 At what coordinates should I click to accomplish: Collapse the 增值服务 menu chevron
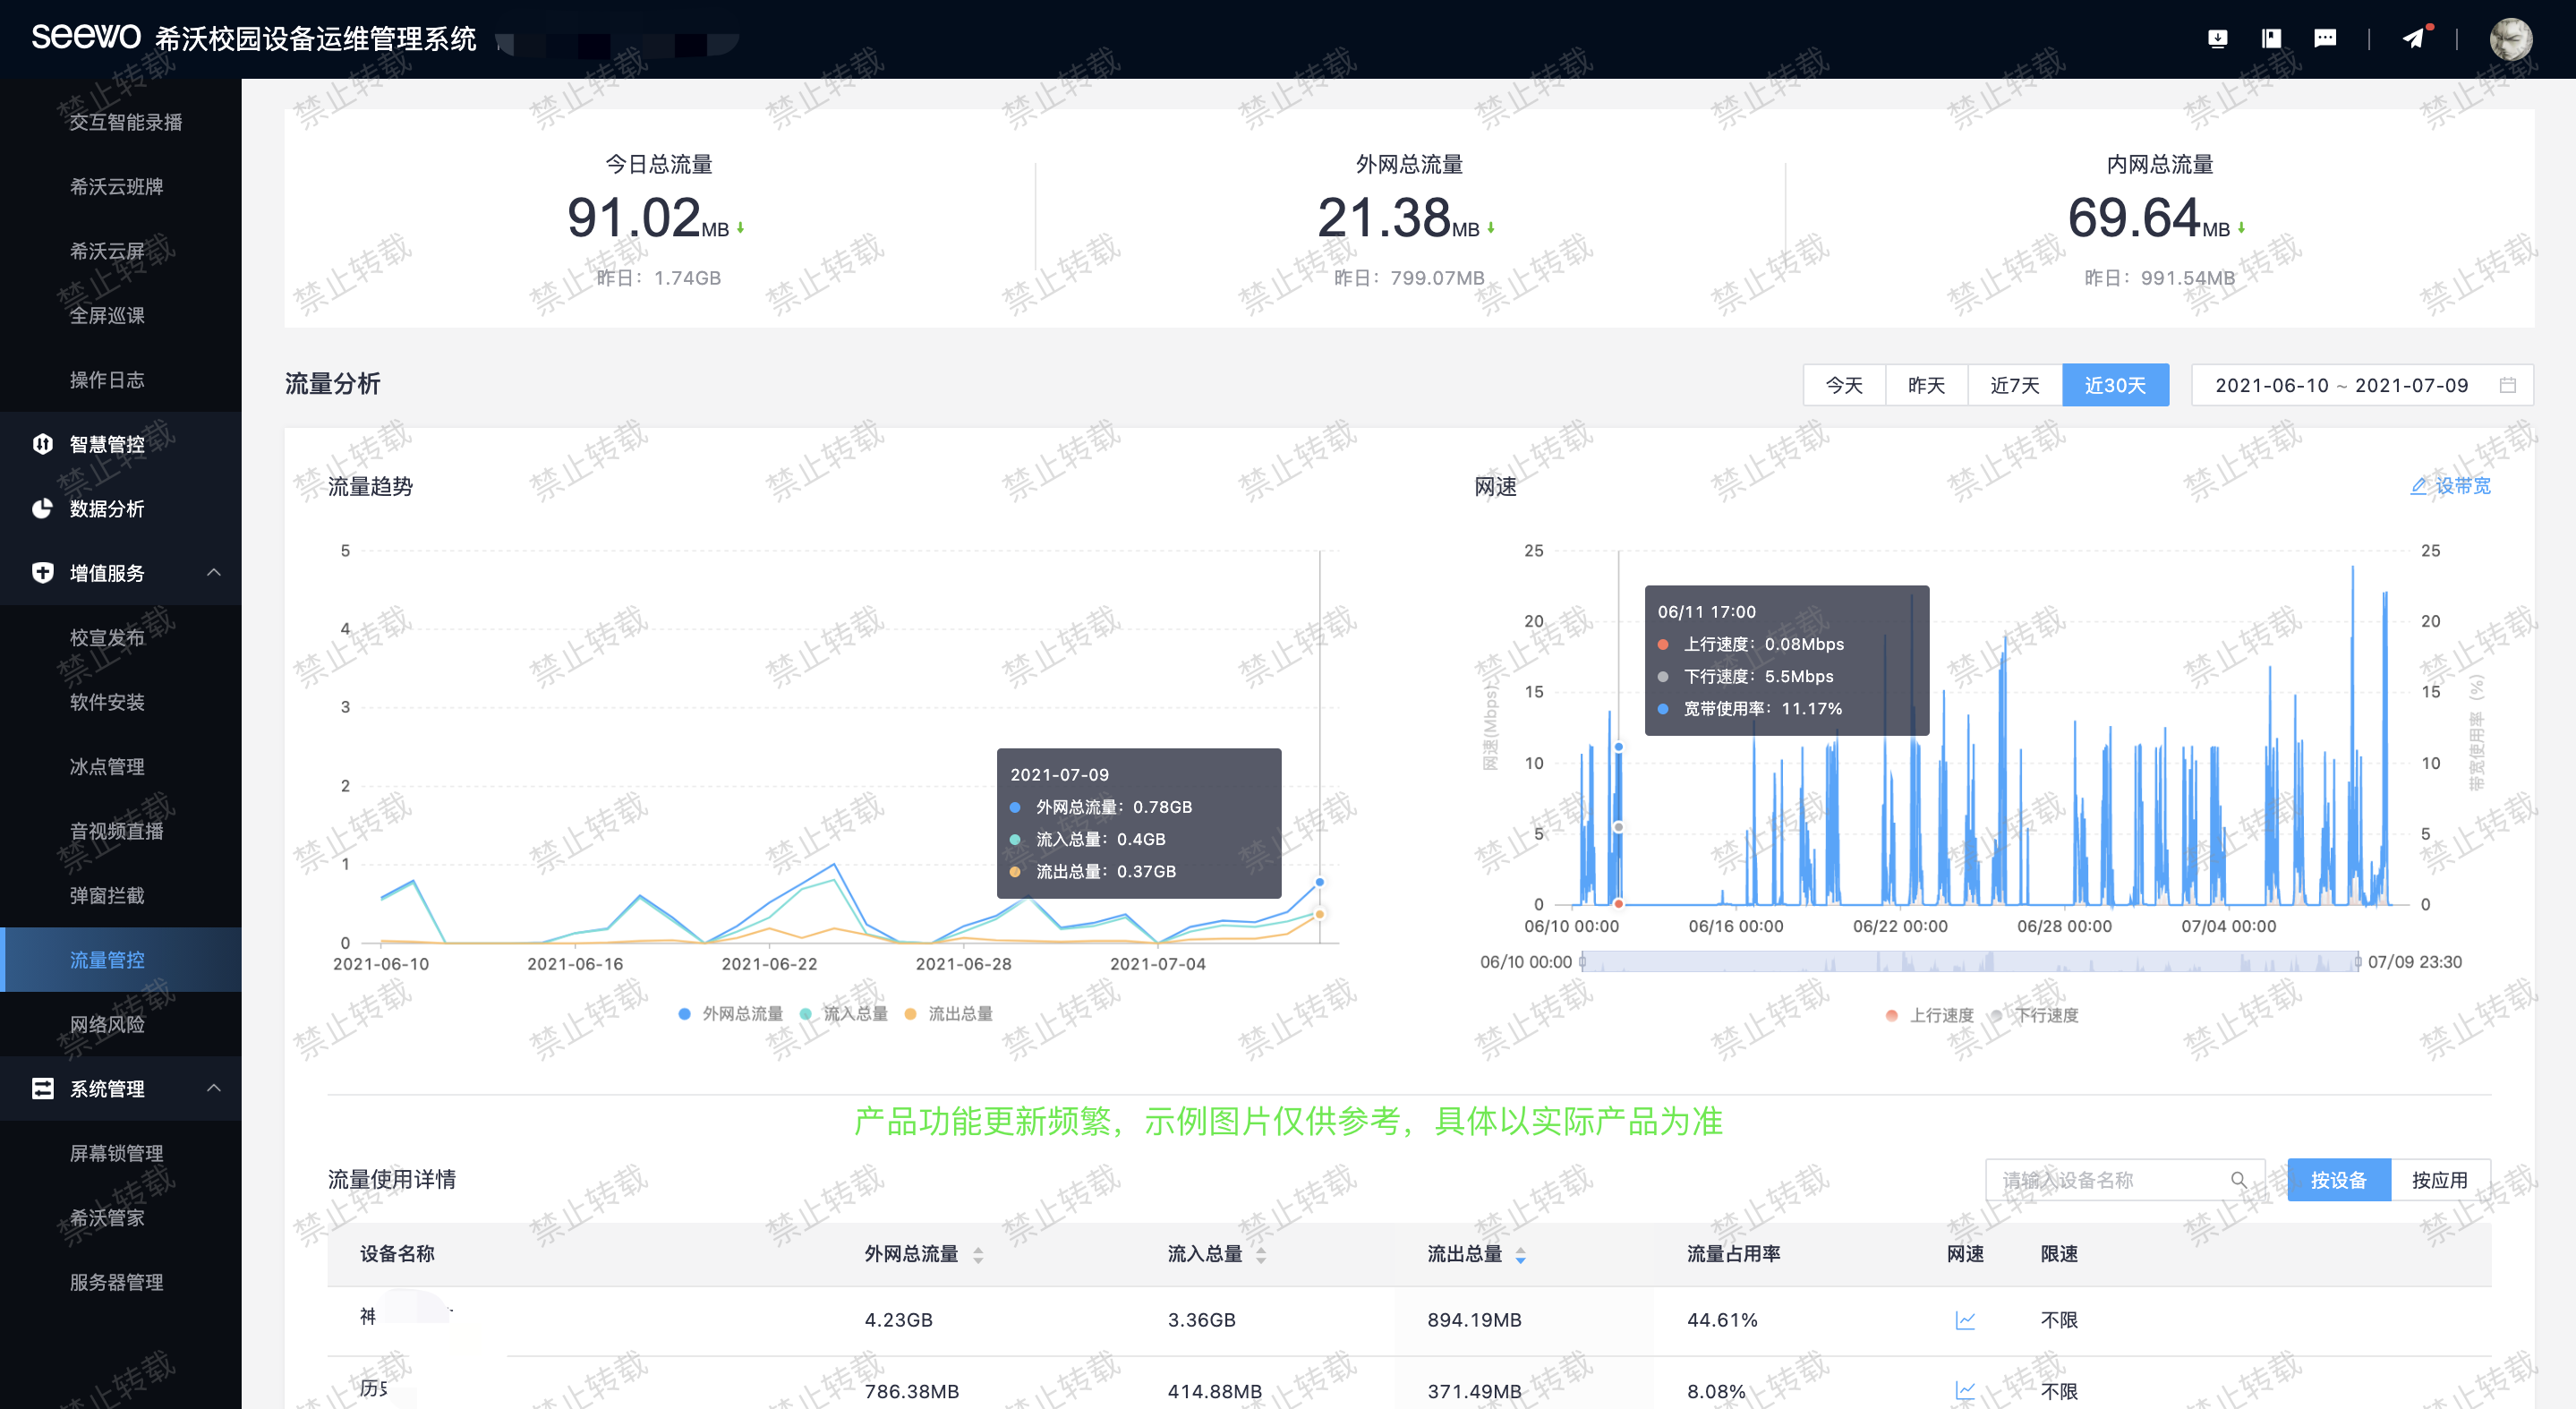(x=213, y=573)
